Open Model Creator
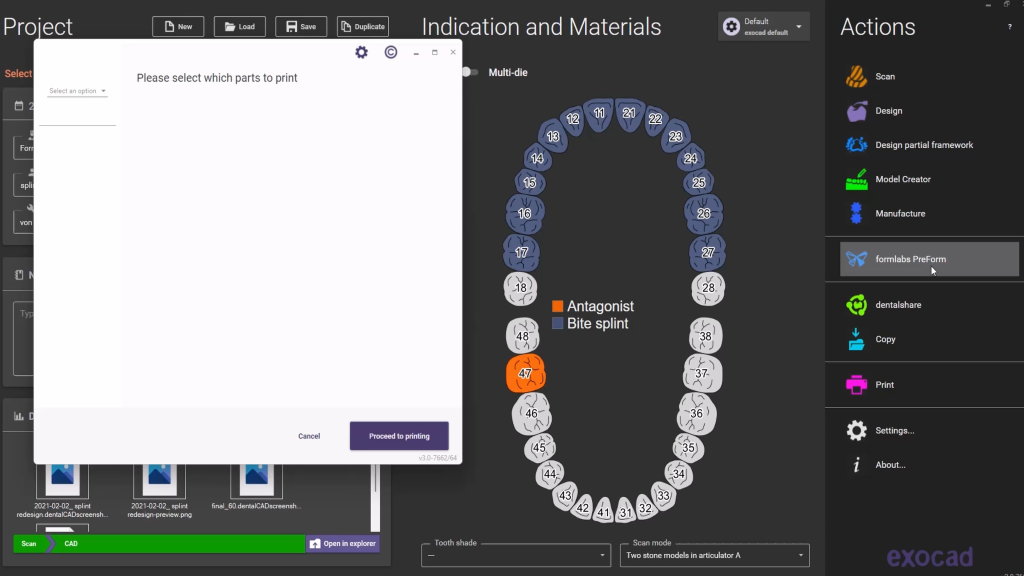 pyautogui.click(x=857, y=180)
